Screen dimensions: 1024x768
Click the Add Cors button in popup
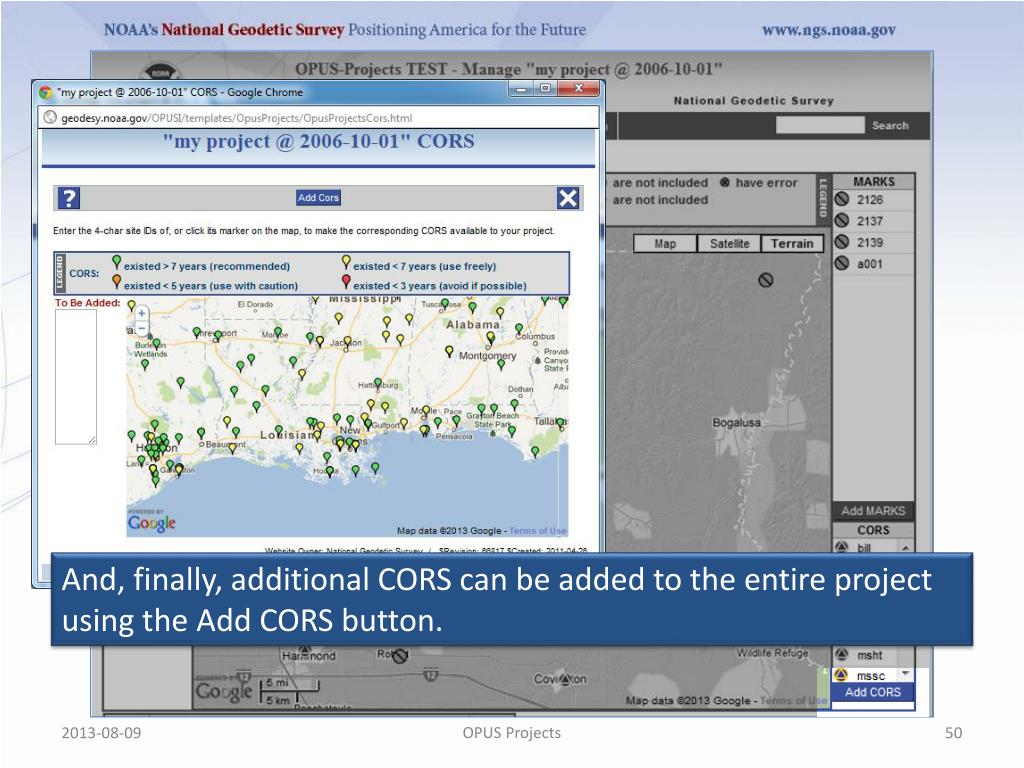click(x=318, y=198)
